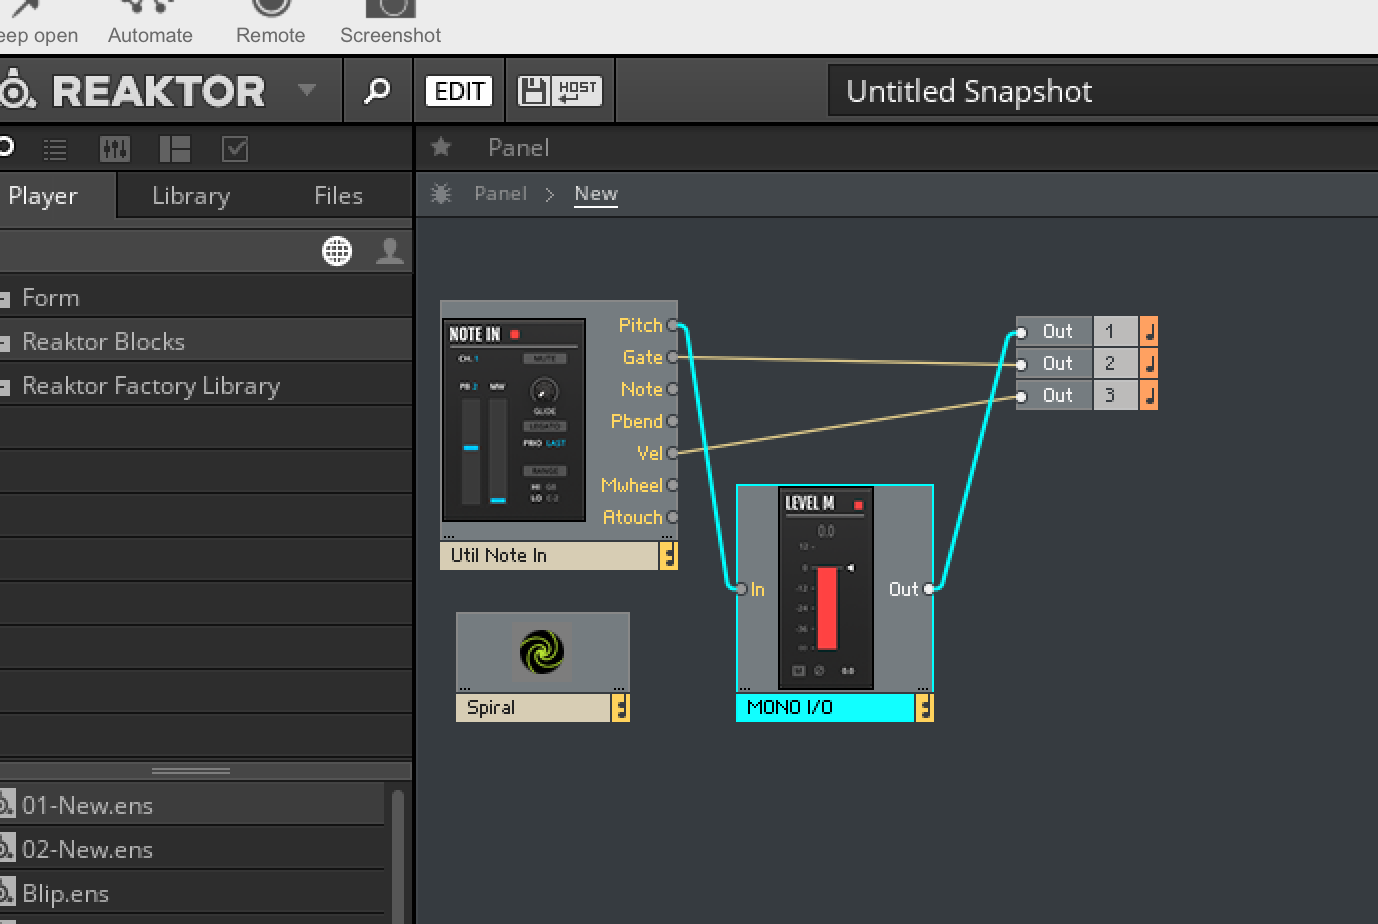
Task: Open the Reaktor main menu dropdown arrow
Action: click(x=307, y=90)
